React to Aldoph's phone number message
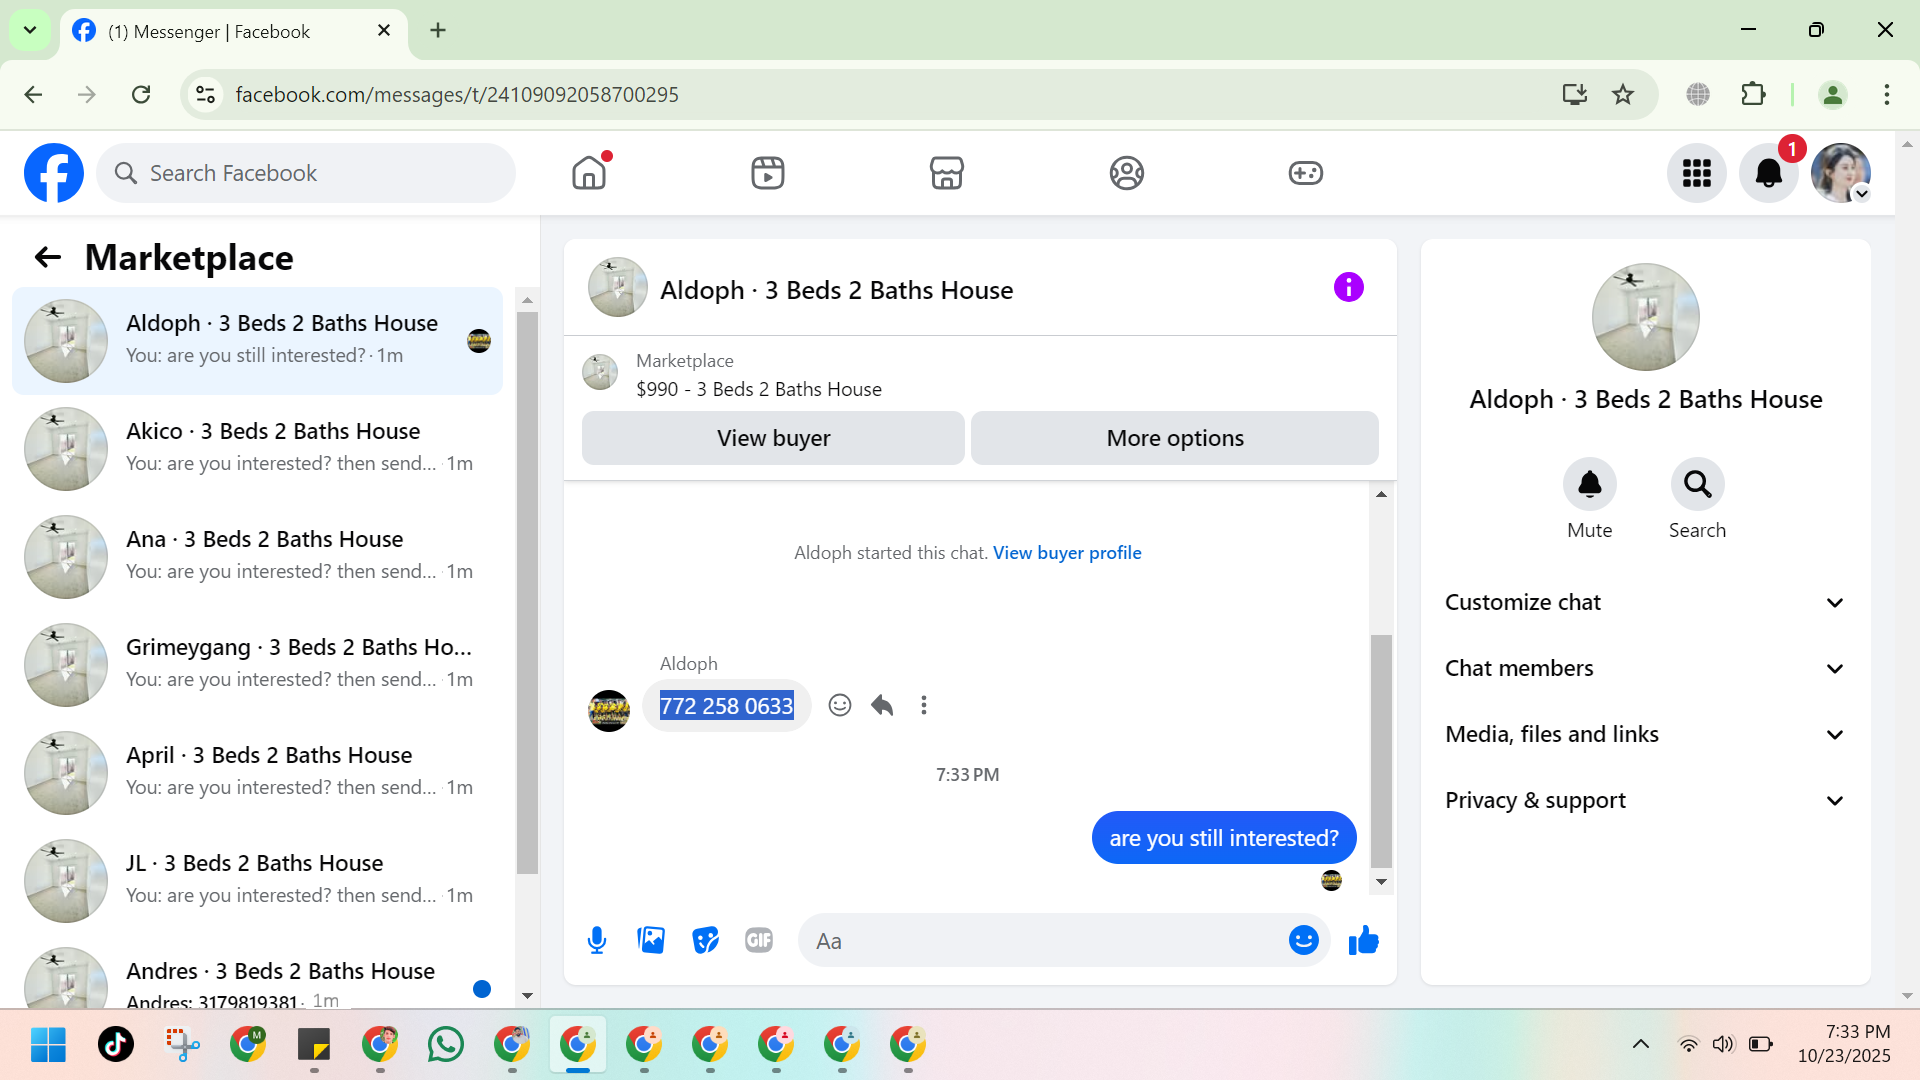 point(840,705)
